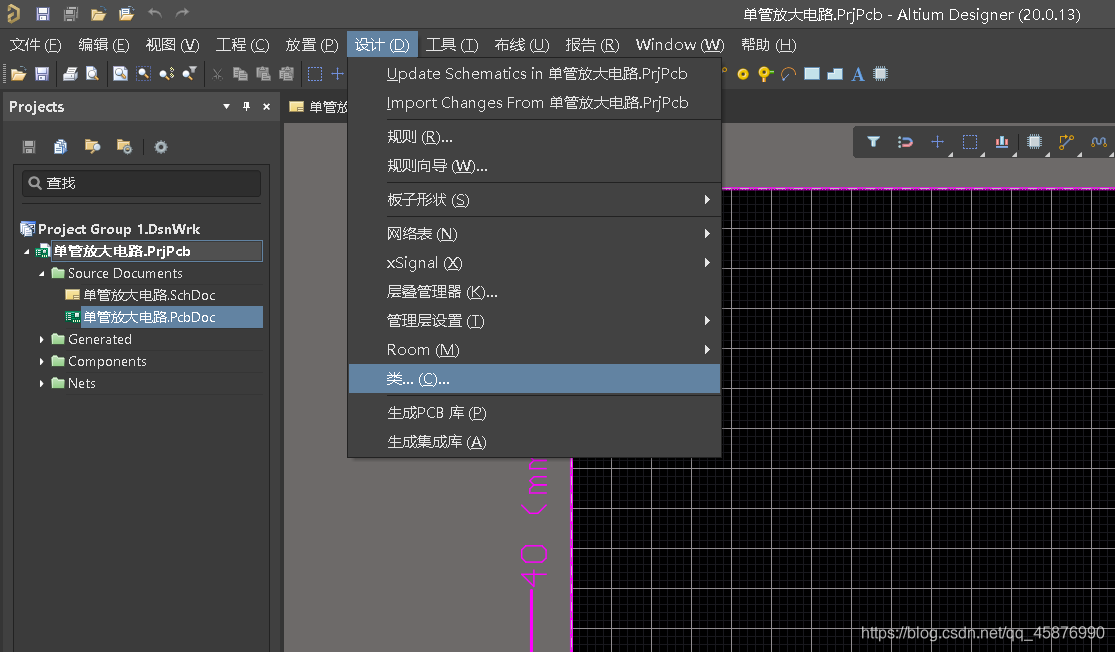
Task: Open the 报告 (R) menu
Action: pos(592,45)
